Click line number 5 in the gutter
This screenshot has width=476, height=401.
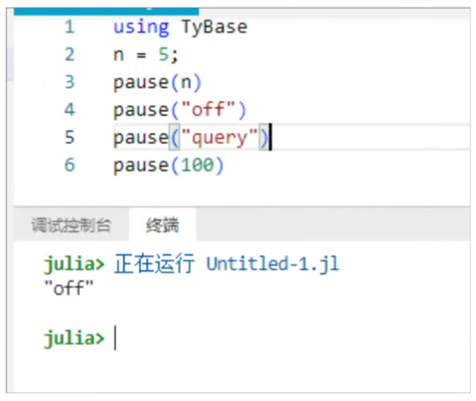(69, 137)
